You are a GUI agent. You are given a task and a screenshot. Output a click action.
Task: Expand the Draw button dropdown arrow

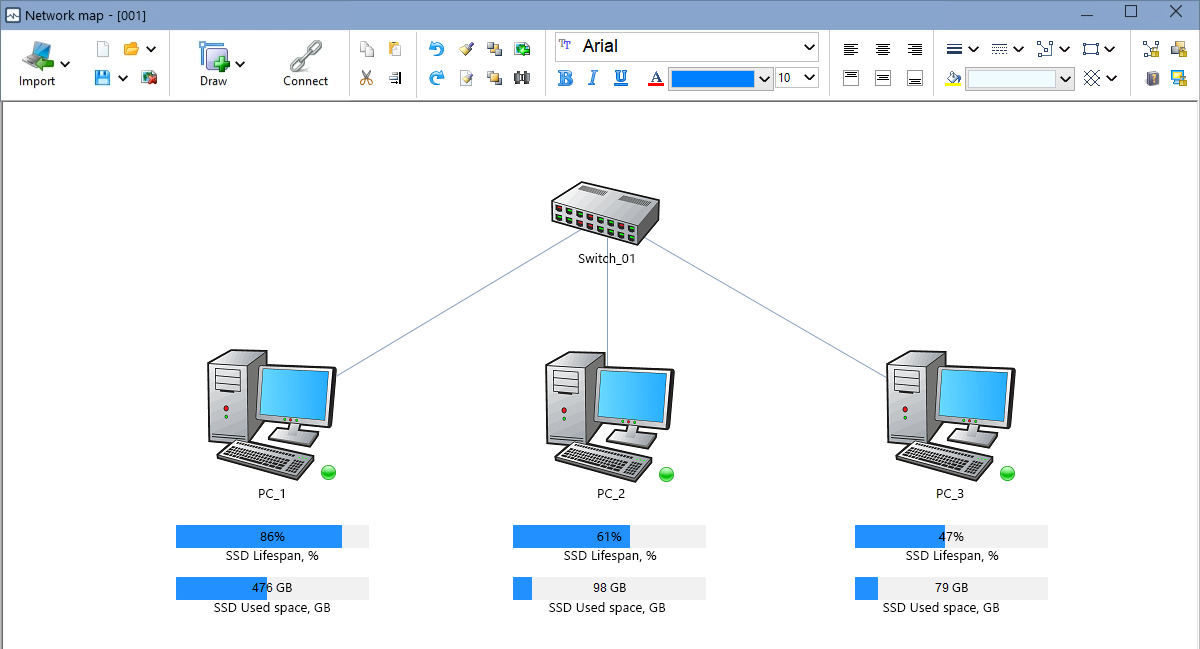[x=240, y=64]
